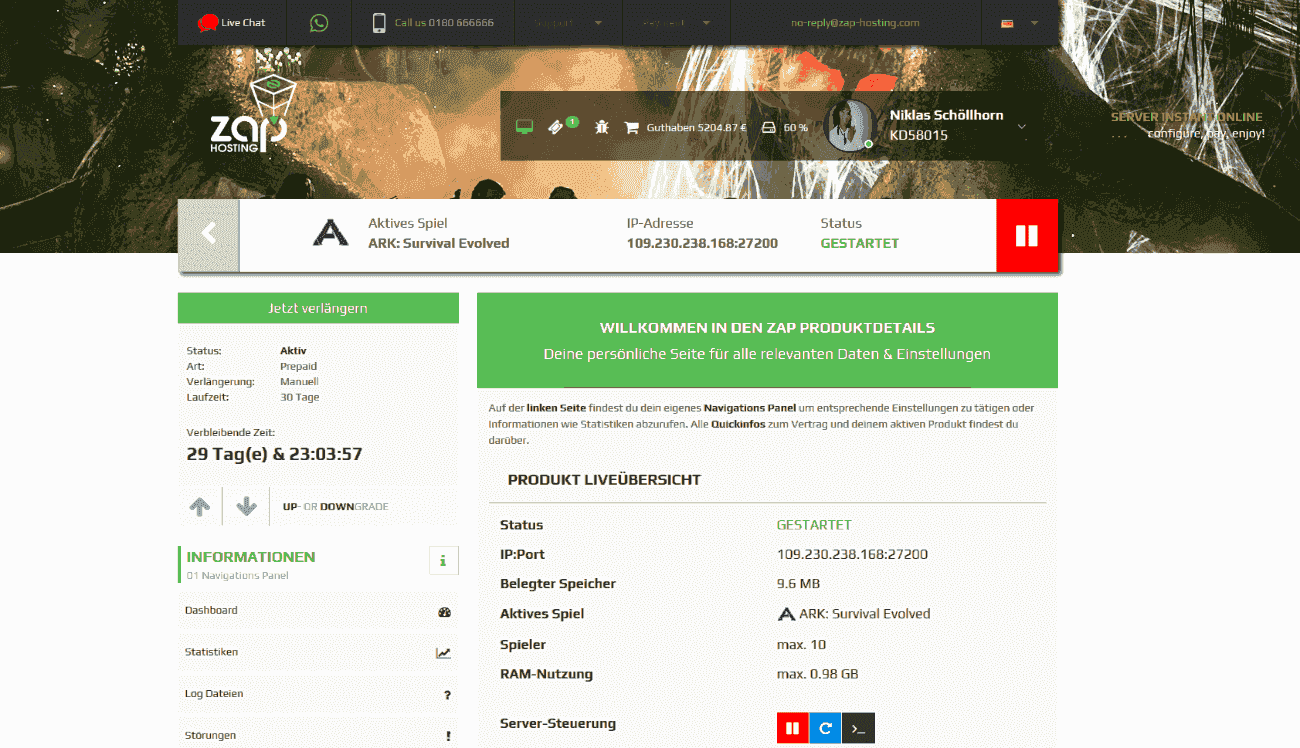Click the WhatsApp icon

tap(319, 22)
